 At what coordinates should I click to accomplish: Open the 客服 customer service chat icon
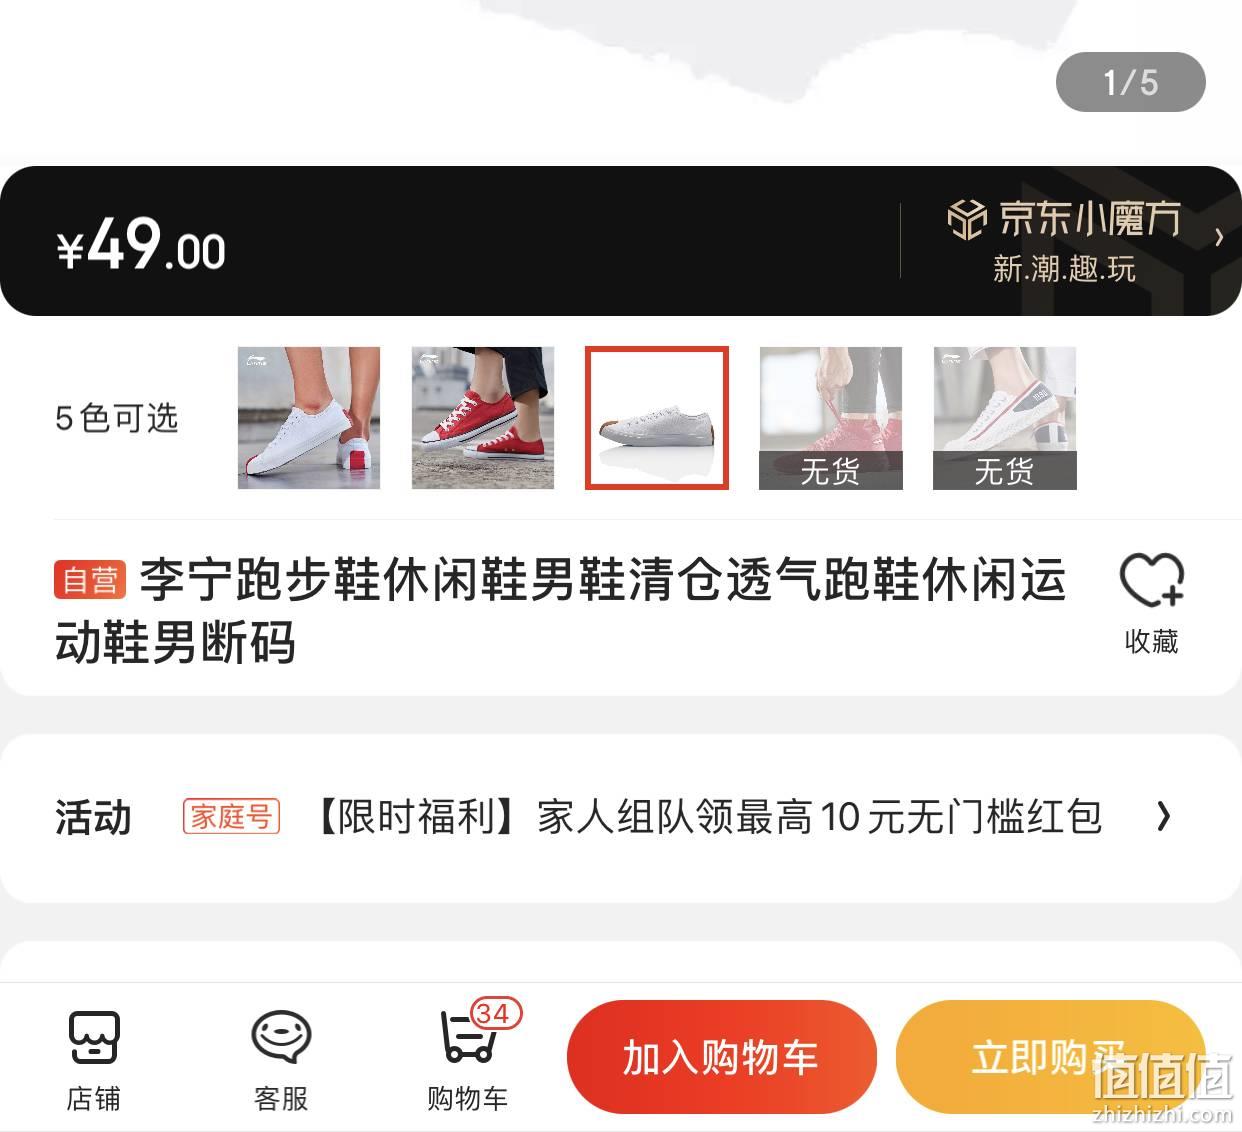coord(281,1038)
